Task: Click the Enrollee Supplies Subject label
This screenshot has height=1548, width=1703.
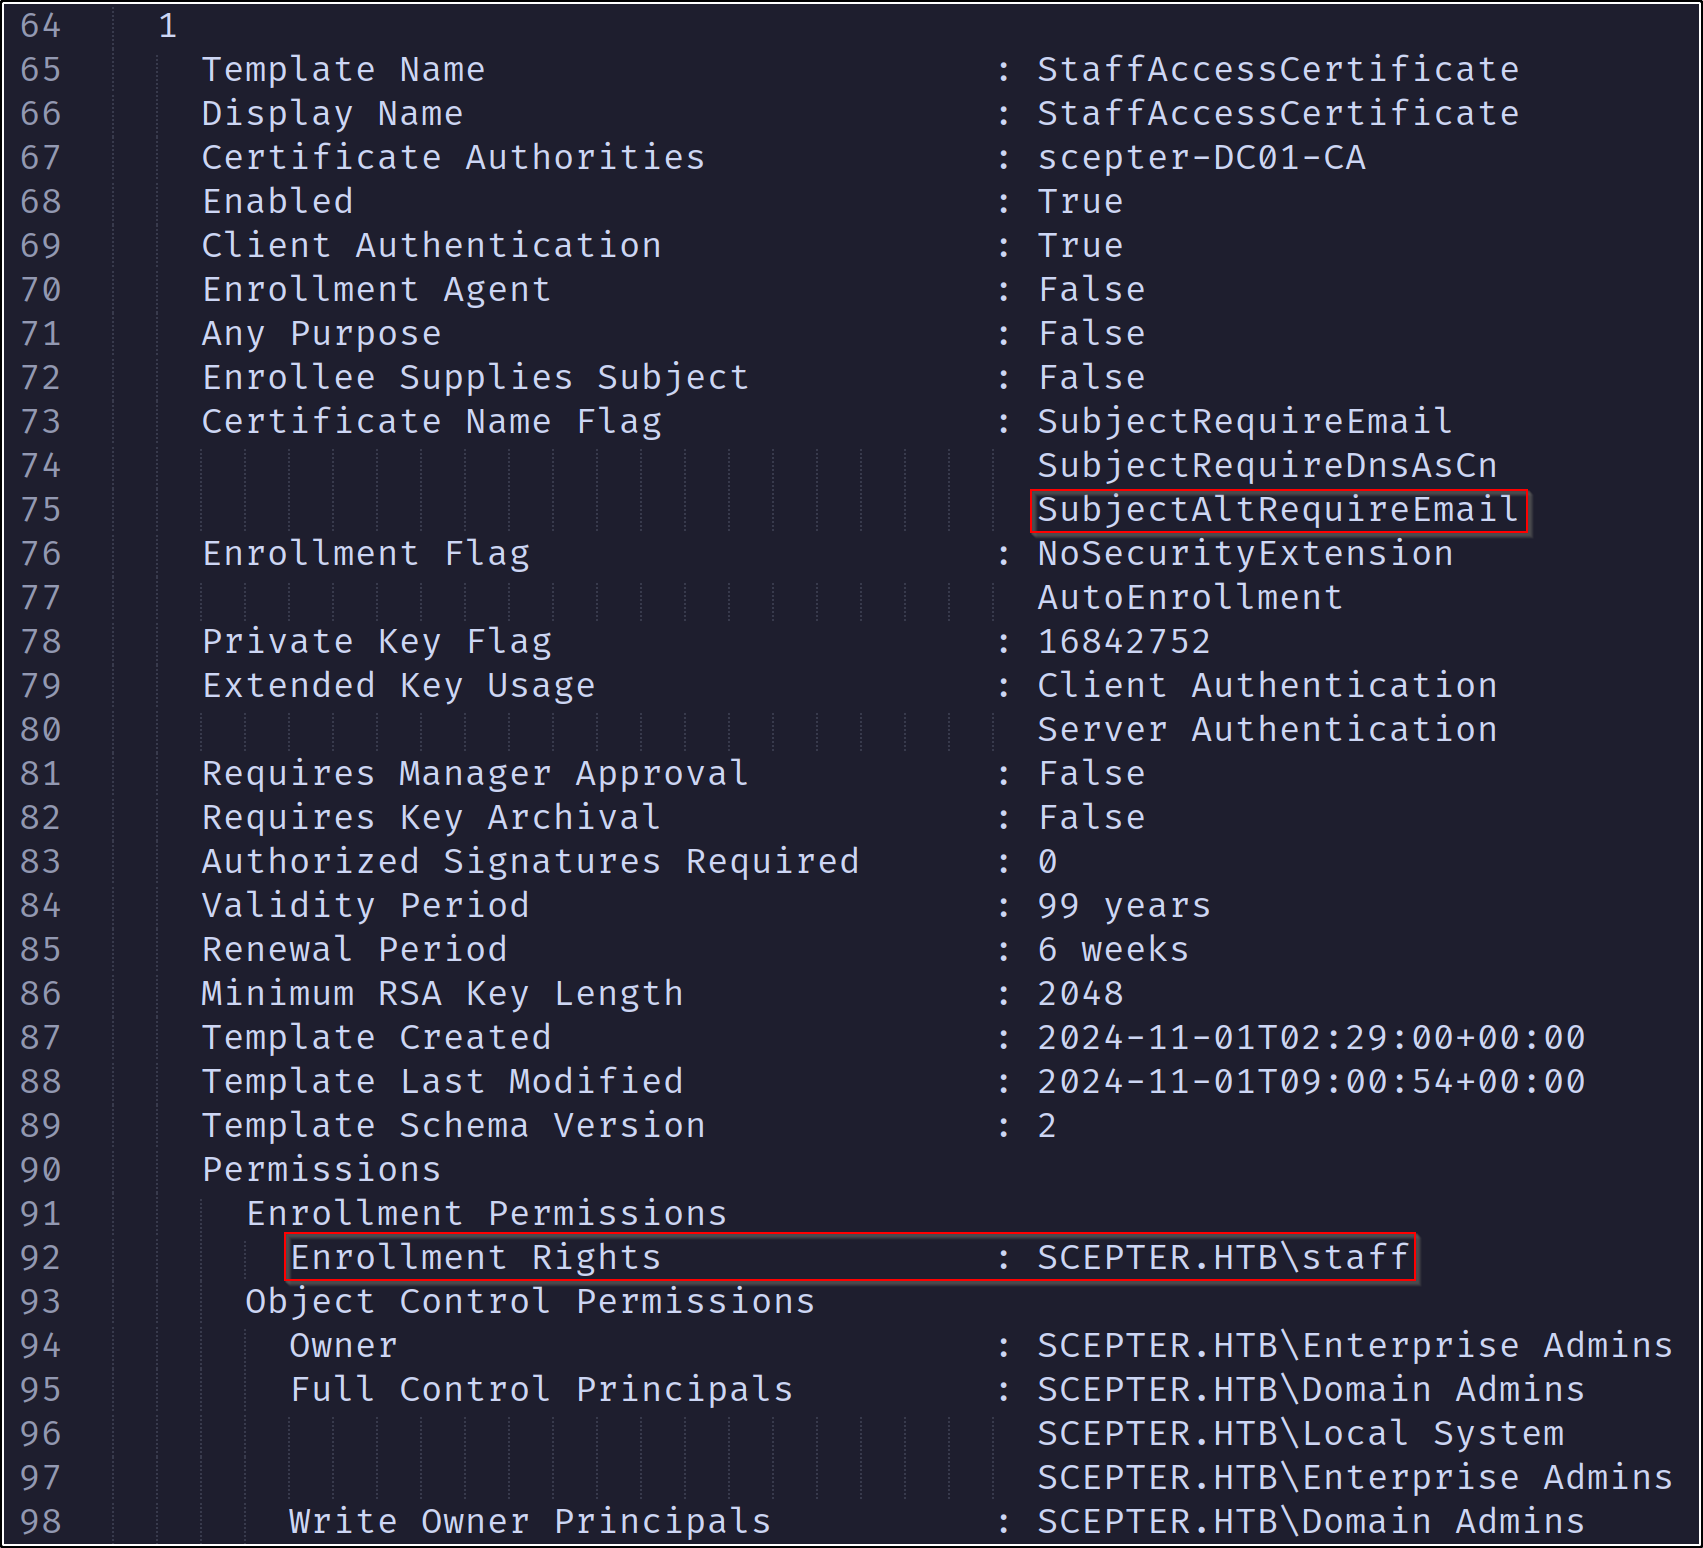Action: pos(475,378)
